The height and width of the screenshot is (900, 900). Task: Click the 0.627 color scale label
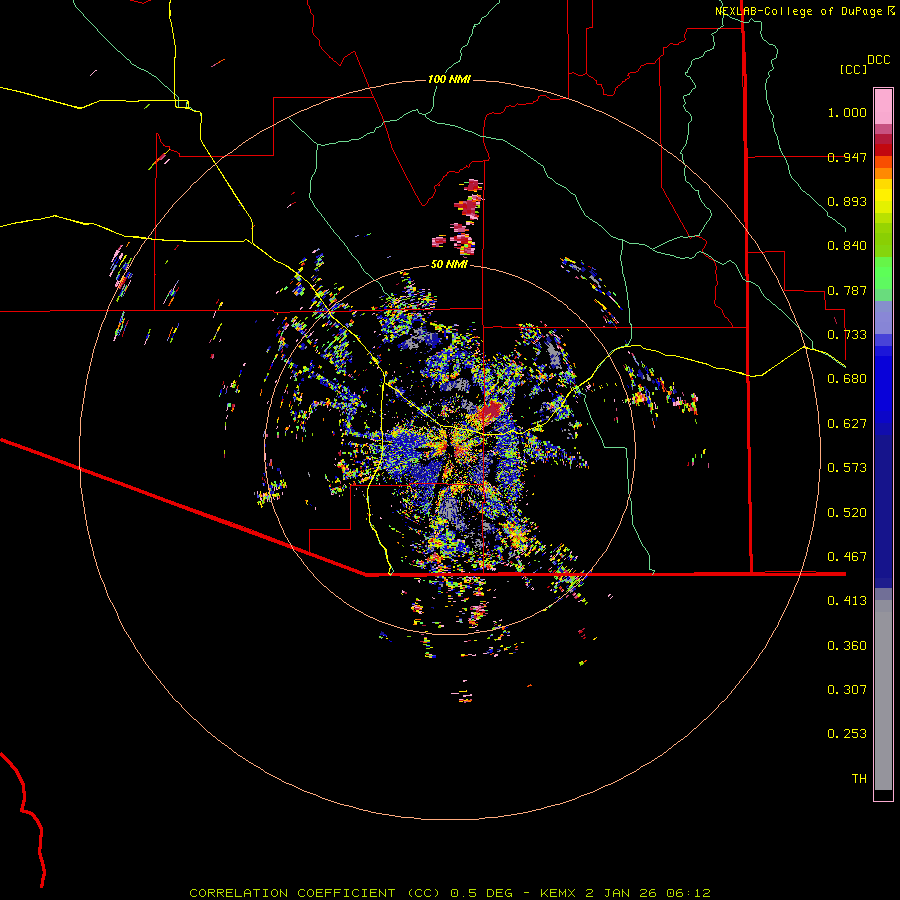(x=847, y=424)
